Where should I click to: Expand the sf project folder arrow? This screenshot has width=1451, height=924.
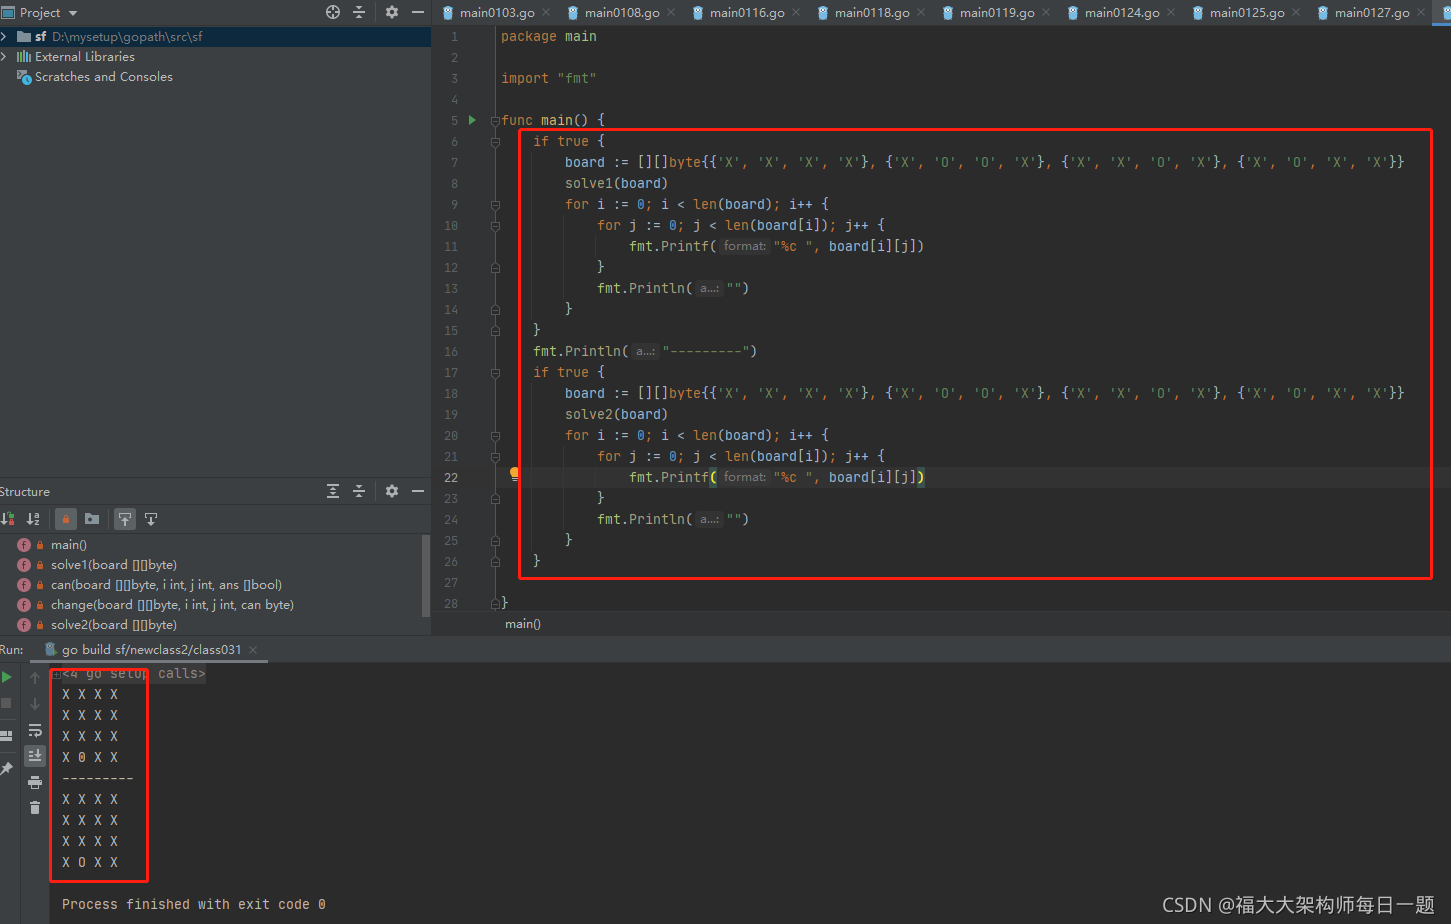point(5,36)
